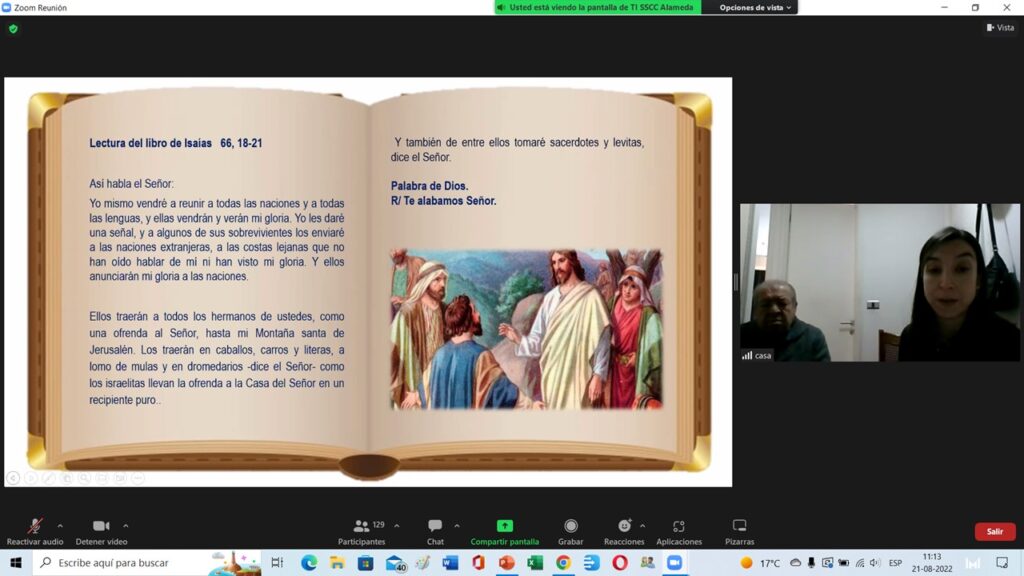This screenshot has width=1024, height=576.
Task: Open Task View on taskbar
Action: [277, 562]
